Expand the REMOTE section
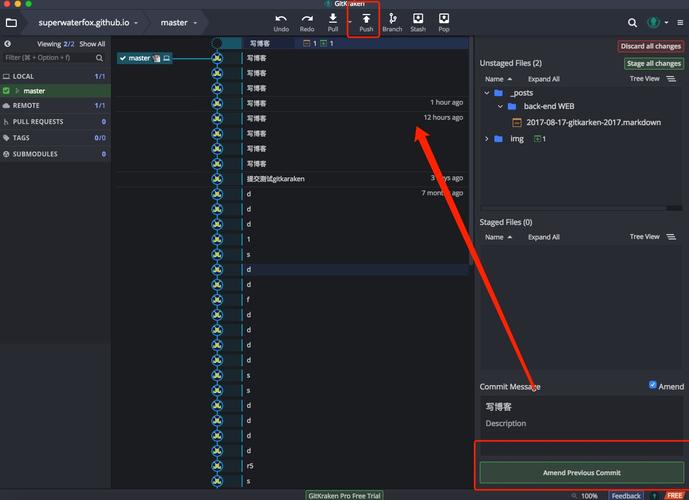 pos(55,106)
